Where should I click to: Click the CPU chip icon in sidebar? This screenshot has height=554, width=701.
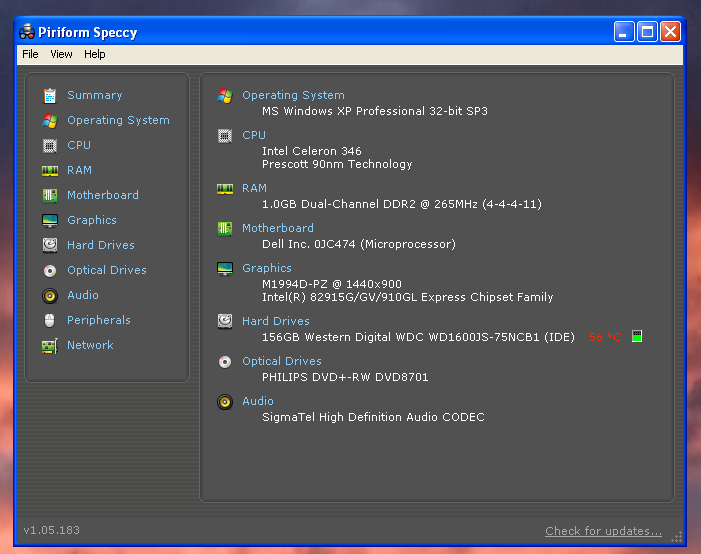50,146
